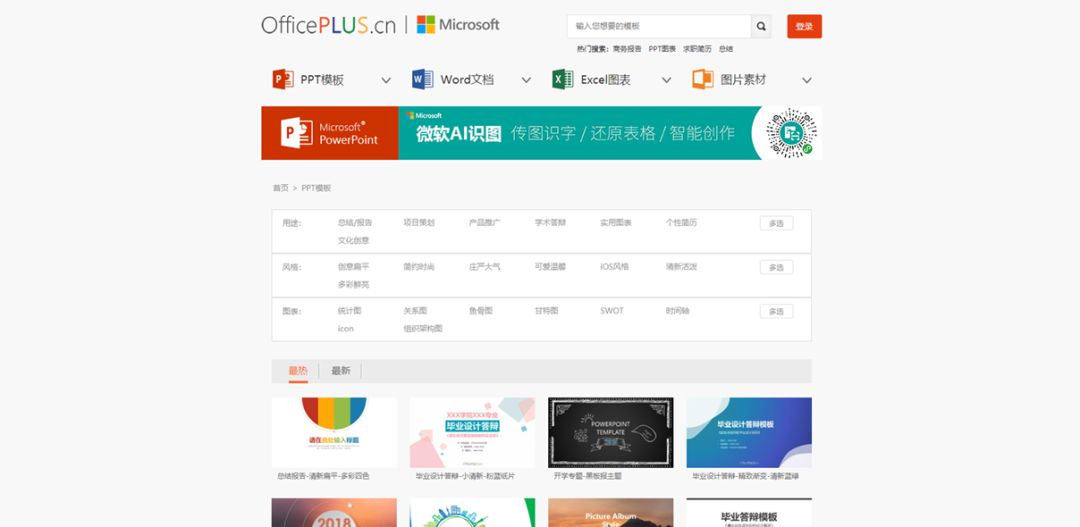Choose the 关系图 chart filter

[415, 311]
